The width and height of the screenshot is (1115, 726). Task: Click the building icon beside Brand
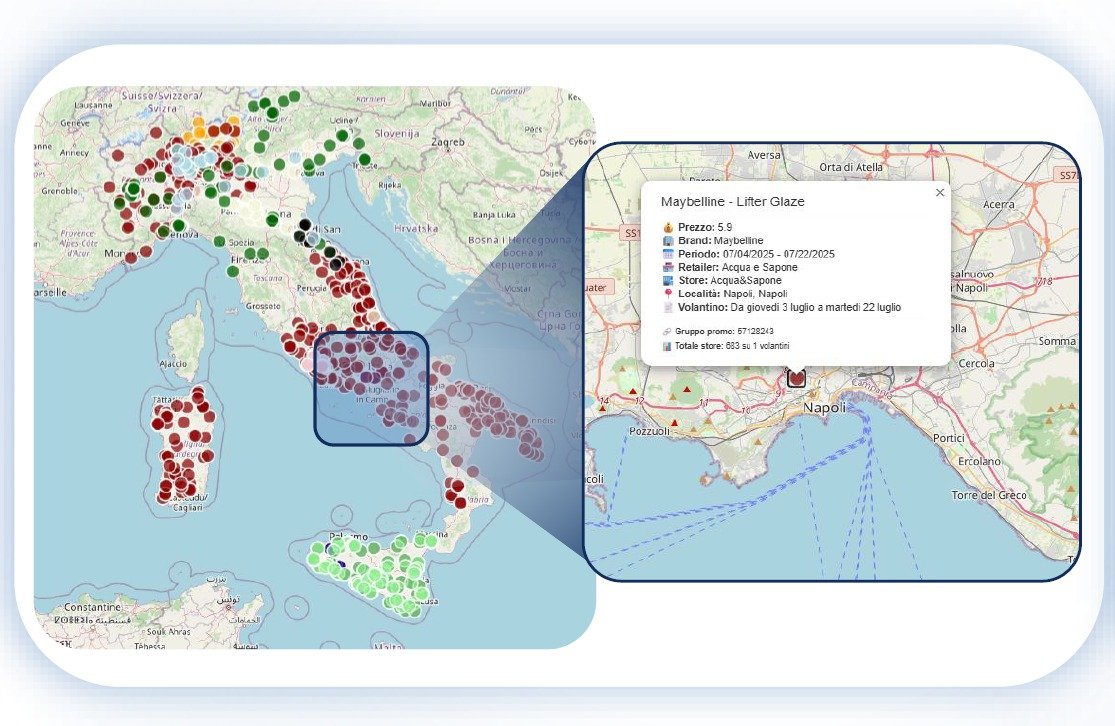[668, 241]
